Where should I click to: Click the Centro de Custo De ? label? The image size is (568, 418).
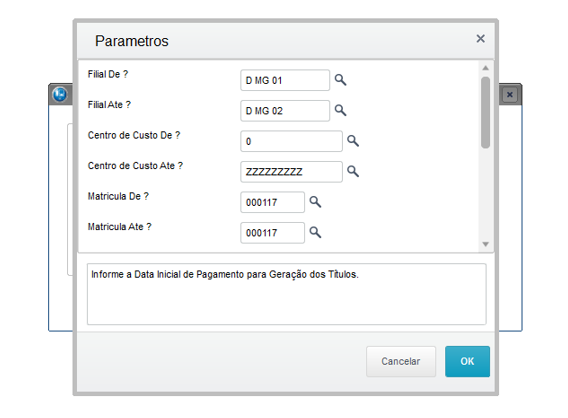134,135
